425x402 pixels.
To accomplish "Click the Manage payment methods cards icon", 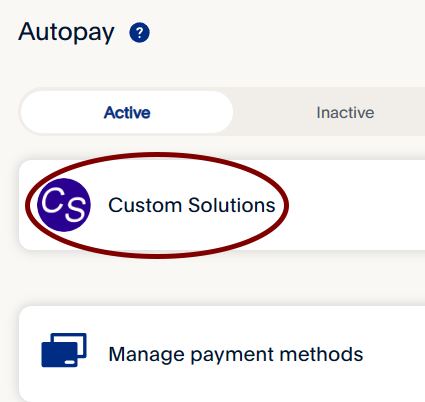I will click(64, 350).
